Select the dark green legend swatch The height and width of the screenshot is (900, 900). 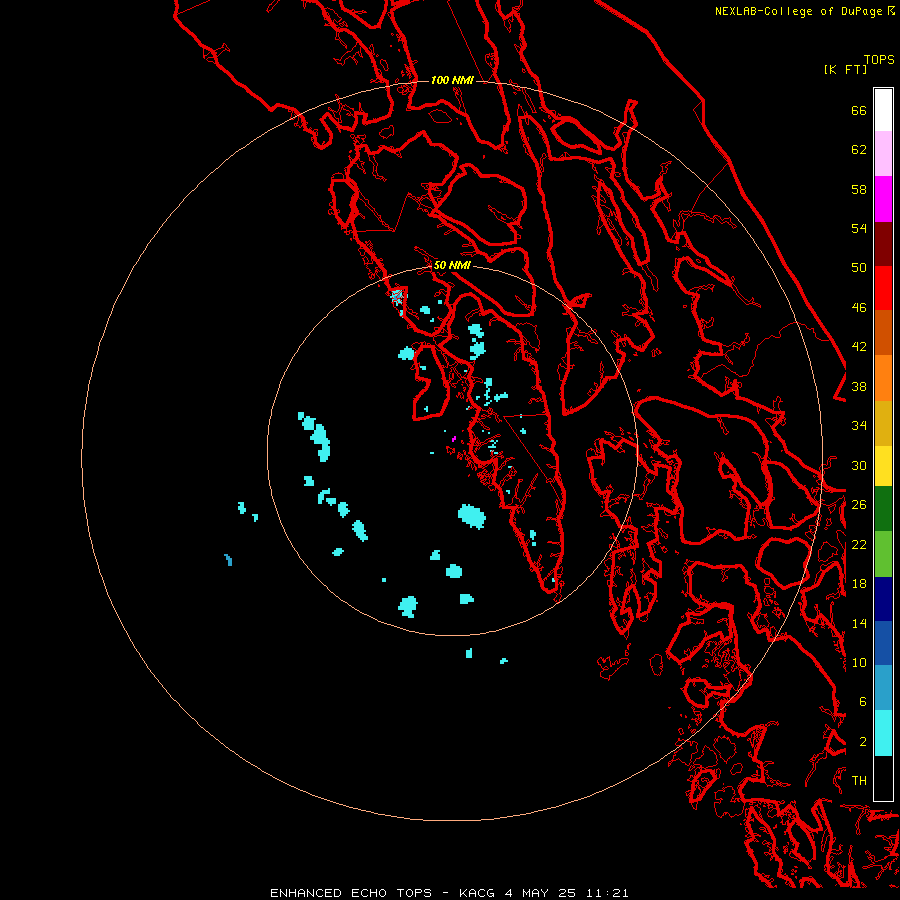coord(883,509)
